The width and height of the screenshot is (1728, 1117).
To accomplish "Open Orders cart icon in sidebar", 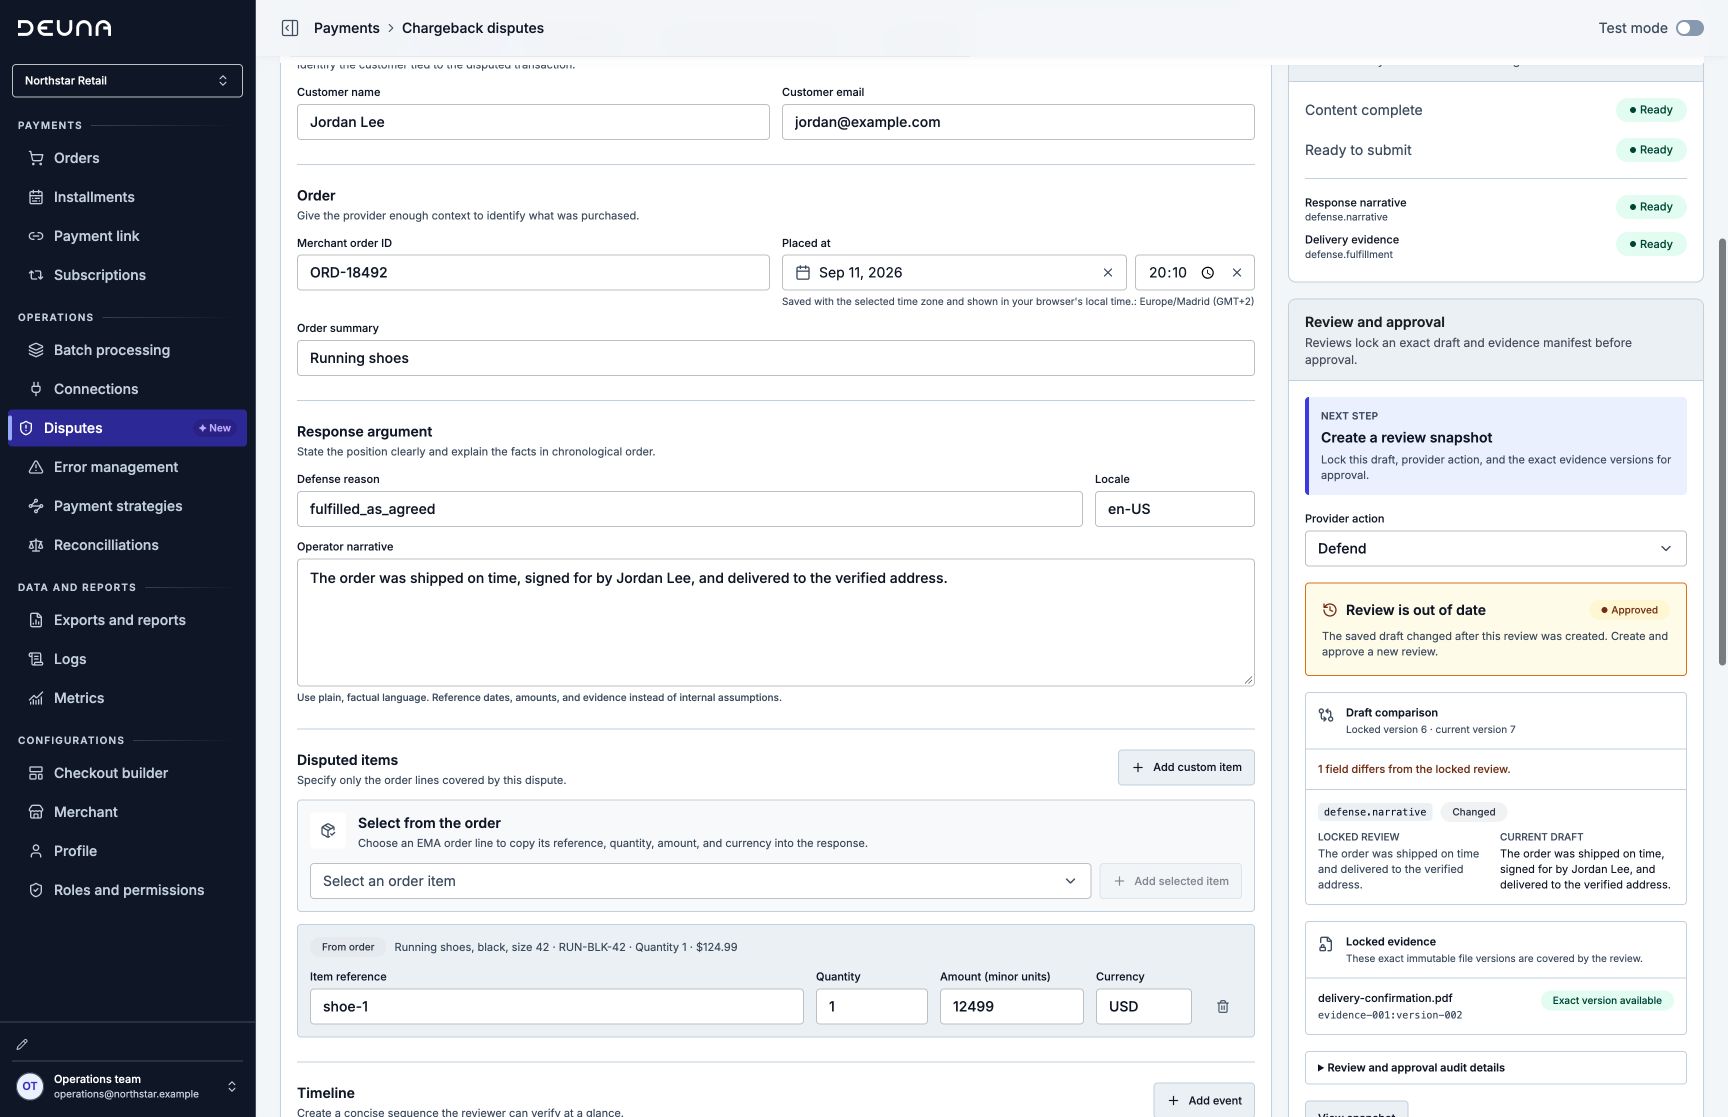I will click(x=36, y=158).
